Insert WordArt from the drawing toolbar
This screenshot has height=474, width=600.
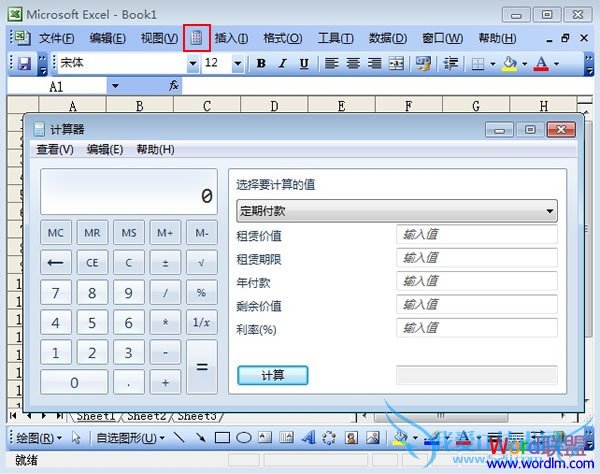307,438
